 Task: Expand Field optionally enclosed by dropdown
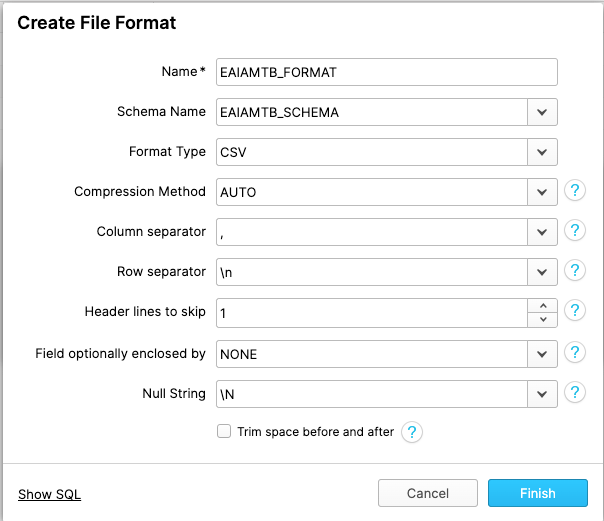tap(542, 354)
